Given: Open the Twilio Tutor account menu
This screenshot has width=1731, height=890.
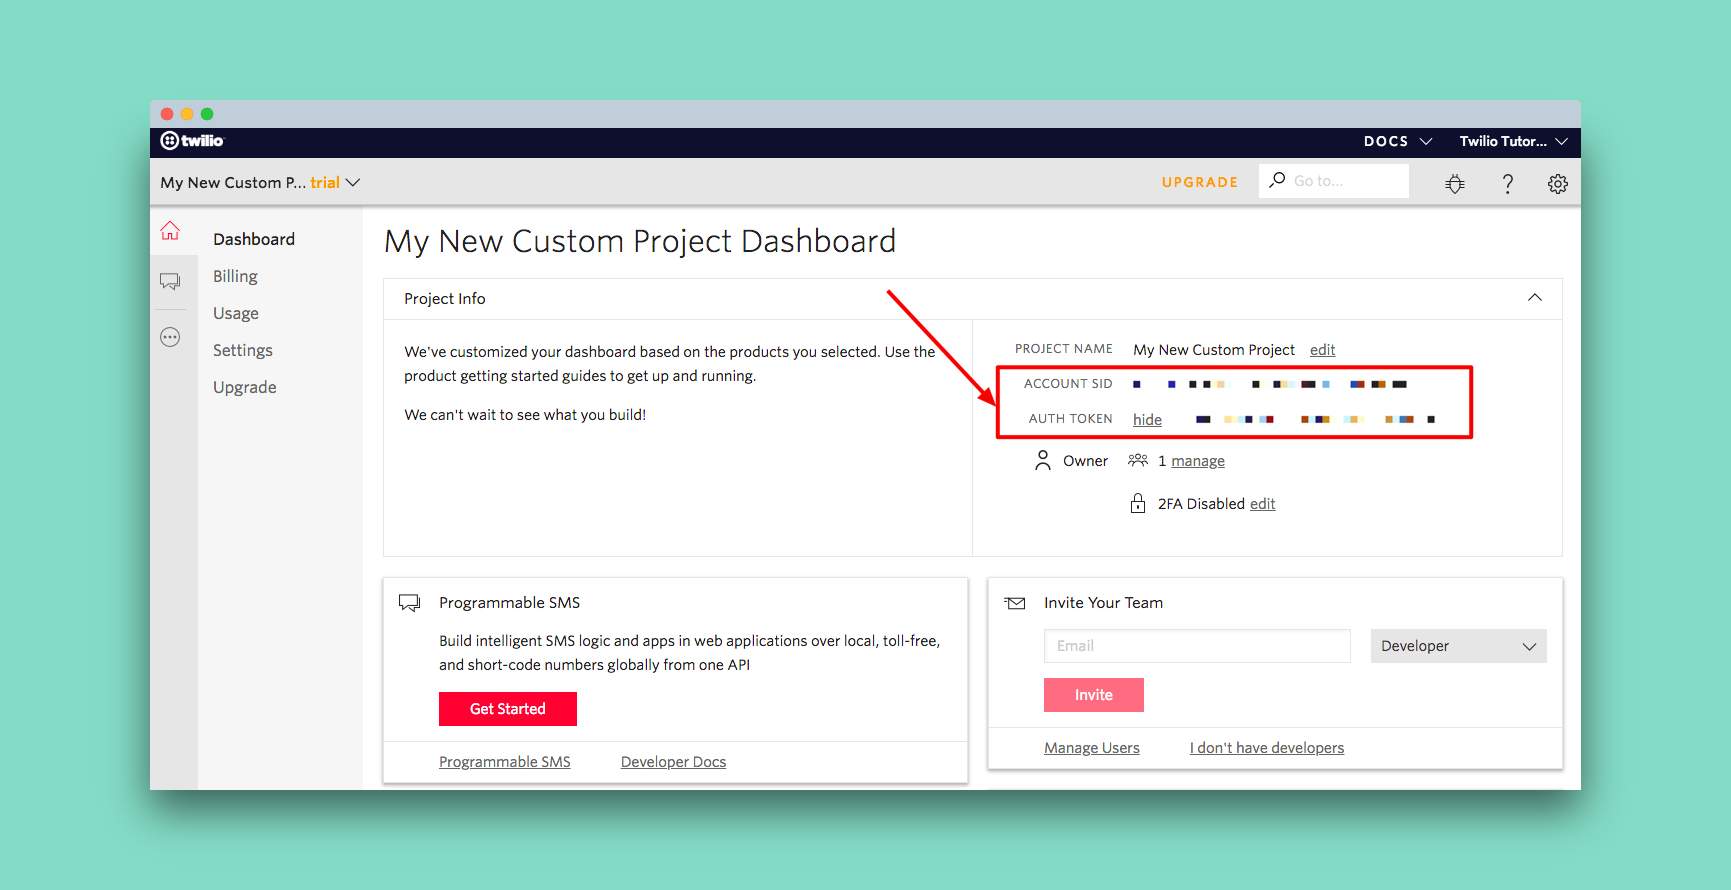Looking at the screenshot, I should (1513, 141).
